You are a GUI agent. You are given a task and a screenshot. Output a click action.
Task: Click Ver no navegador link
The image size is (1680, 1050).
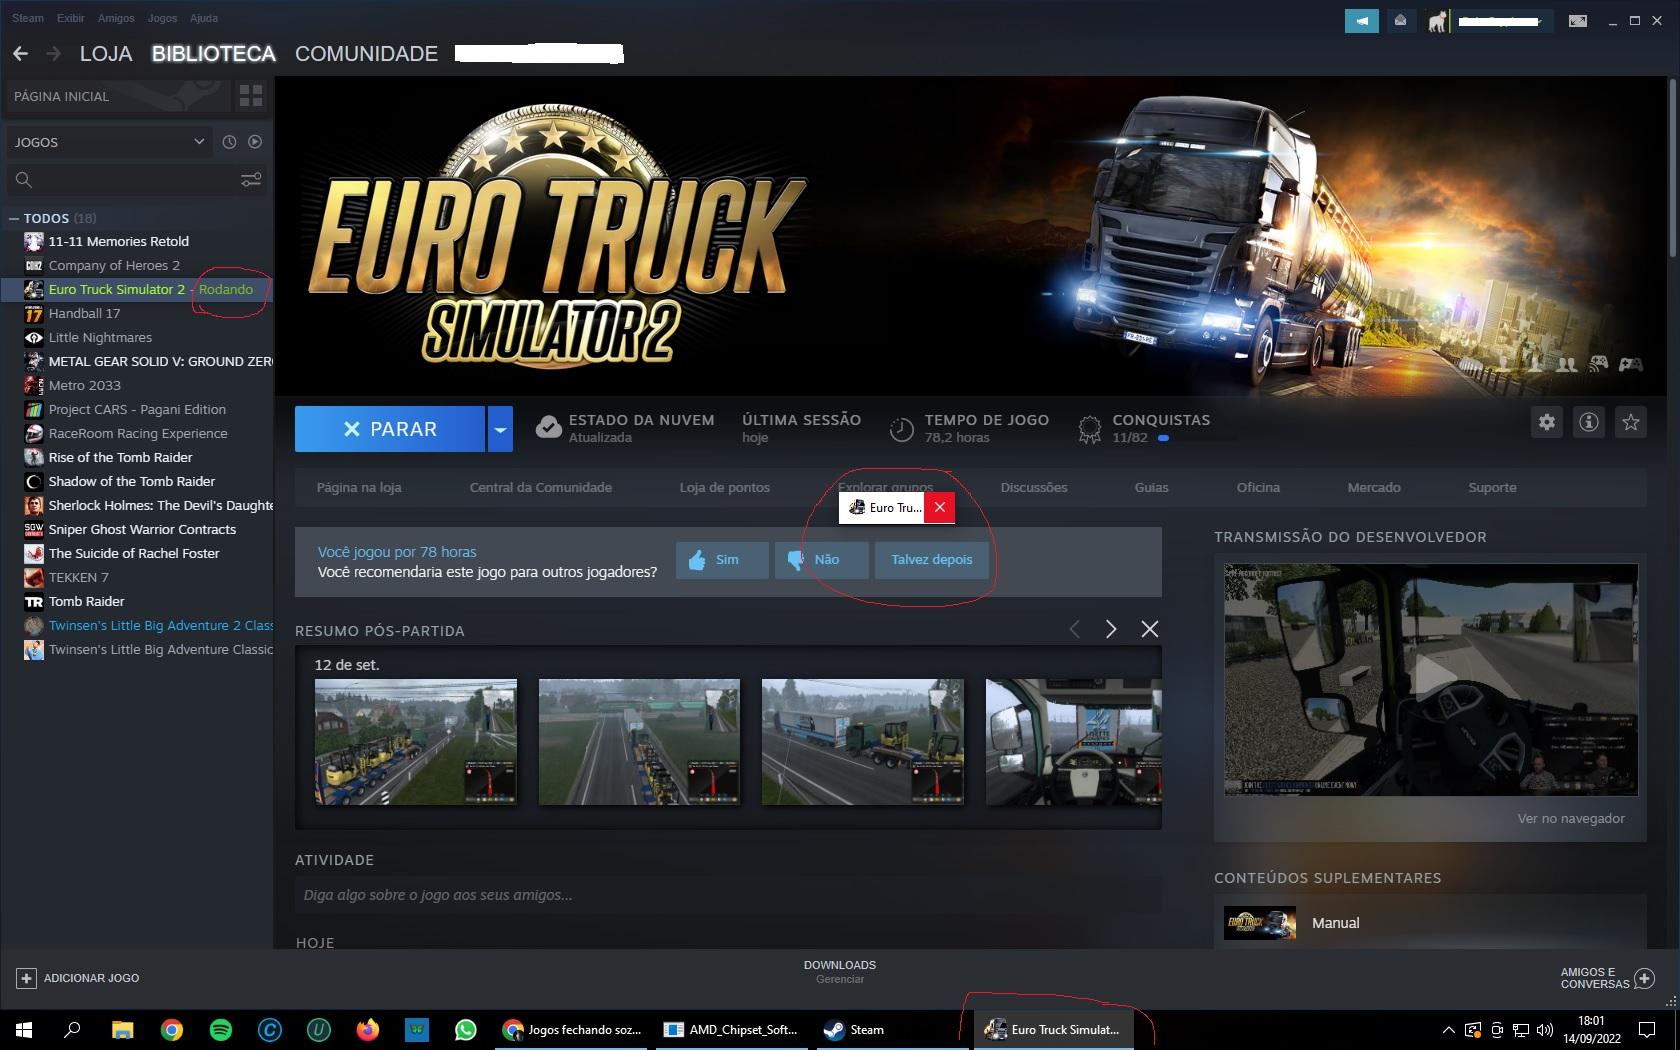pos(1571,818)
